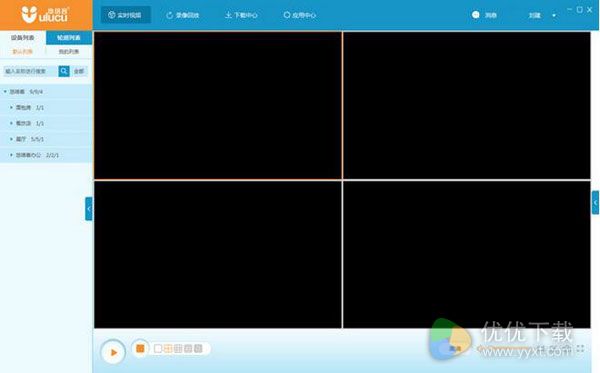Click the fullscreen icon at bottom right
Screen dimensions: 600x373
pyautogui.click(x=580, y=349)
